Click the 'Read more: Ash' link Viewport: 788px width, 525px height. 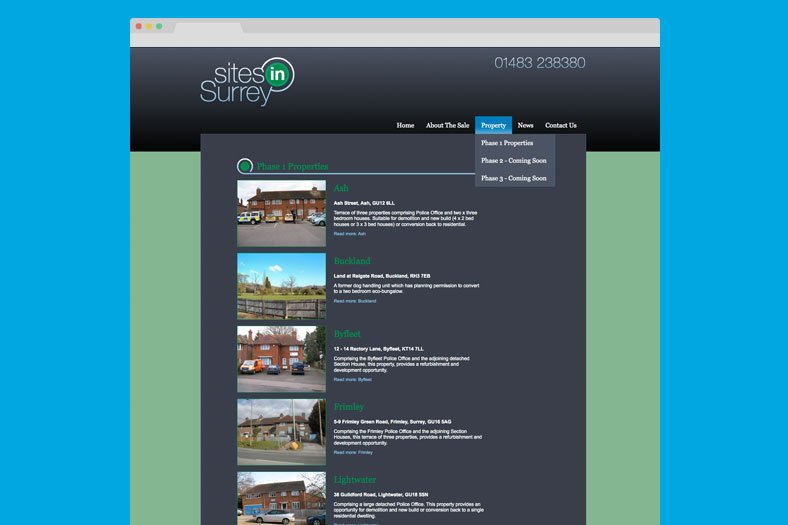click(350, 234)
